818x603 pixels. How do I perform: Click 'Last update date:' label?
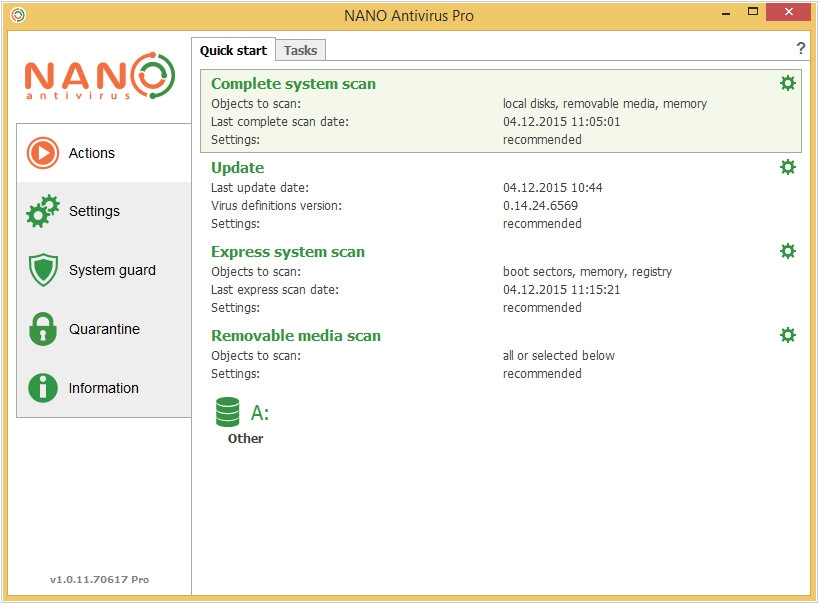click(260, 187)
